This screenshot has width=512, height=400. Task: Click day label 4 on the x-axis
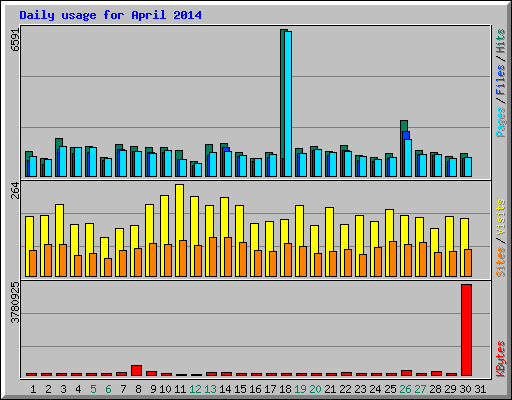(78, 389)
